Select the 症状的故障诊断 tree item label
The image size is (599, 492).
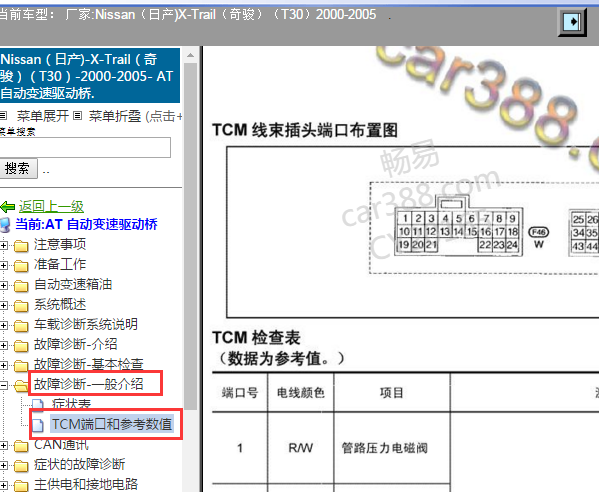(x=79, y=464)
